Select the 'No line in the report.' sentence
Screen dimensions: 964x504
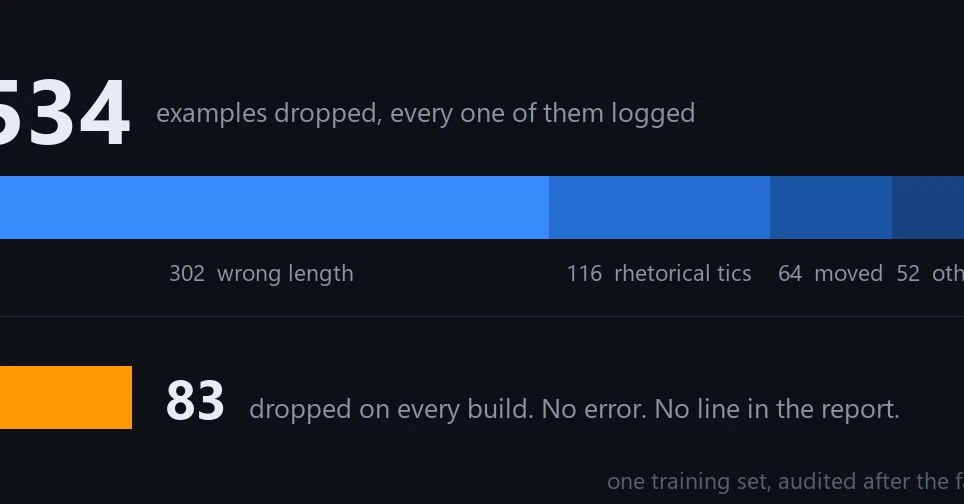pyautogui.click(x=777, y=409)
